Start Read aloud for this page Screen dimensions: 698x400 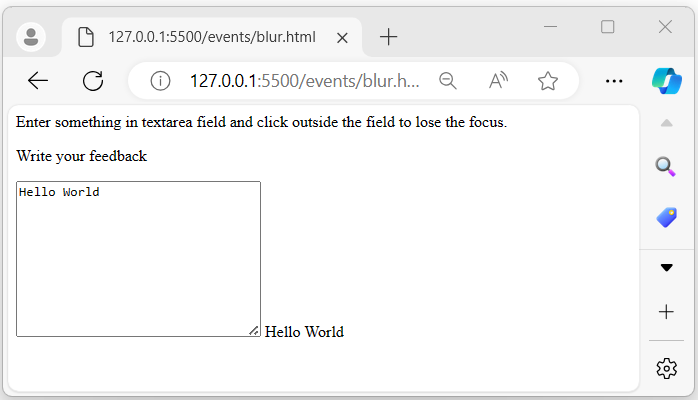tap(499, 81)
